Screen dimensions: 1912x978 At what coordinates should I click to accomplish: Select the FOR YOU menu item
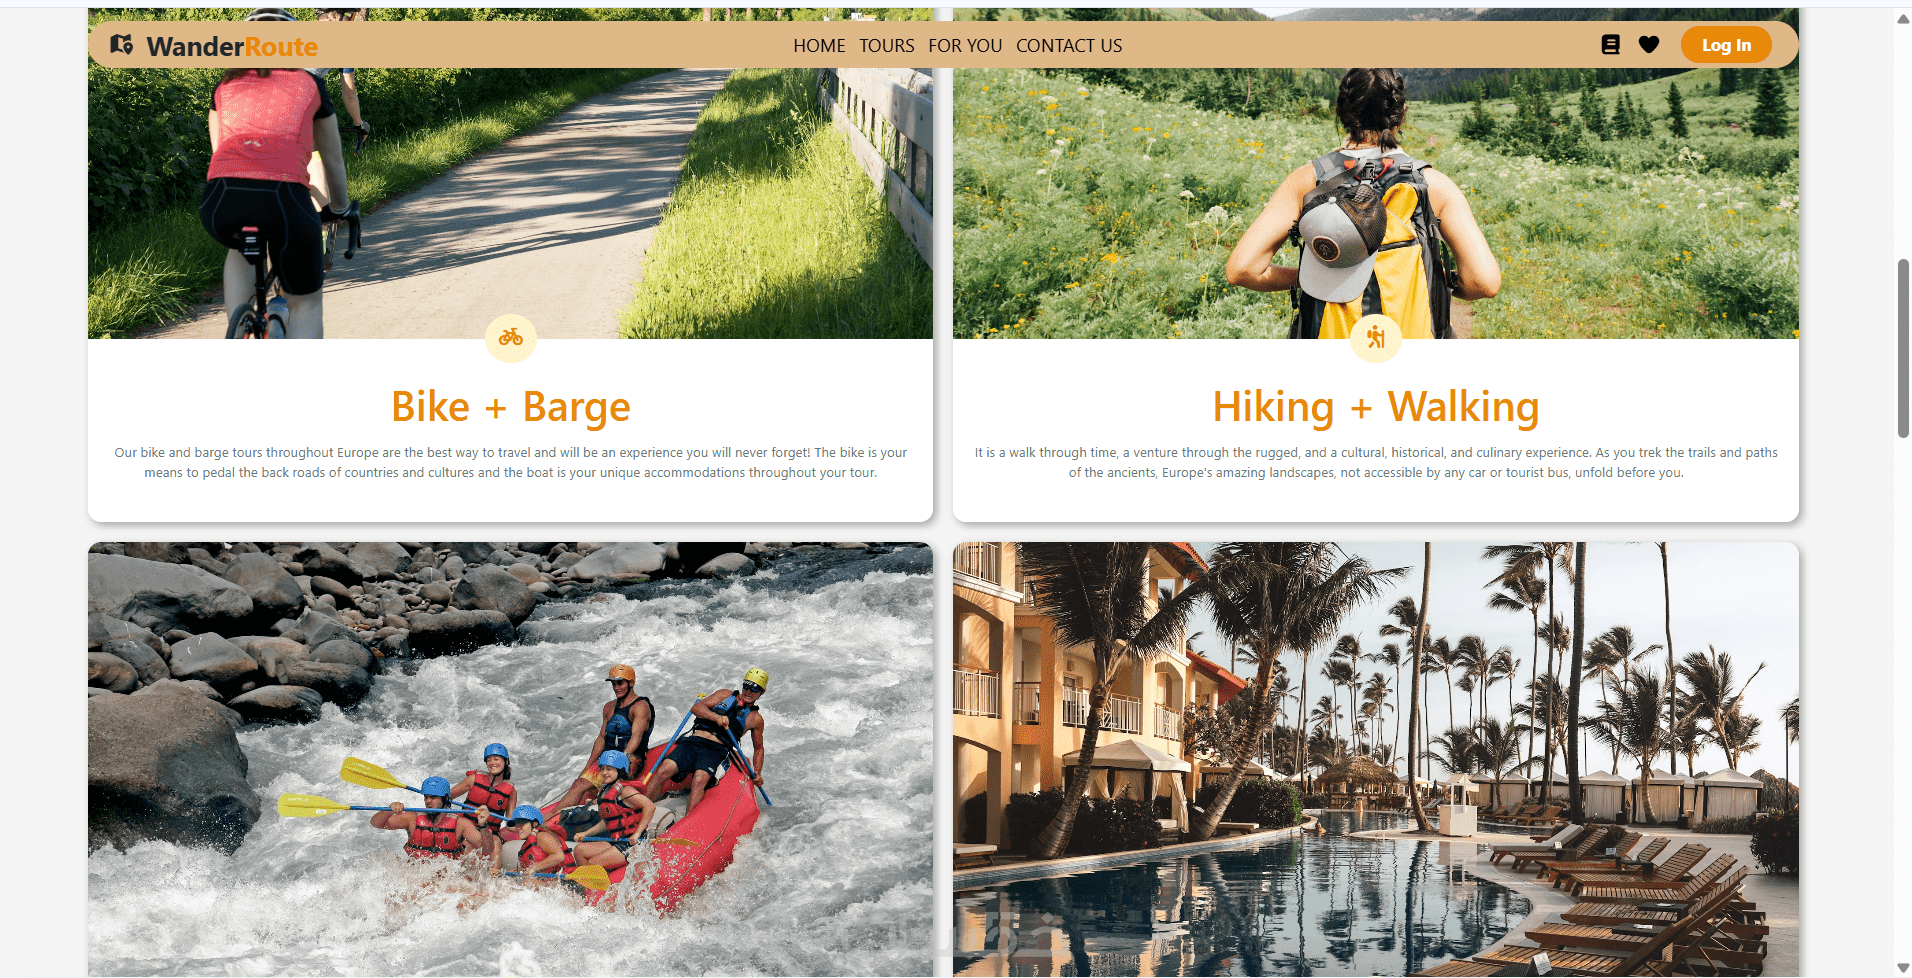pos(965,46)
